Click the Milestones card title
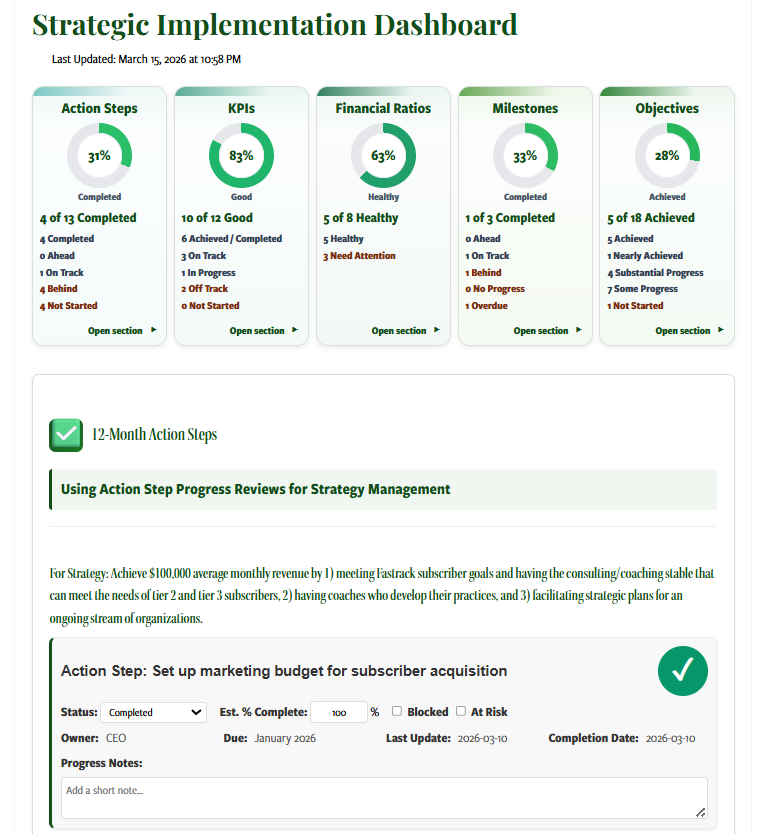The width and height of the screenshot is (766, 834). (525, 109)
